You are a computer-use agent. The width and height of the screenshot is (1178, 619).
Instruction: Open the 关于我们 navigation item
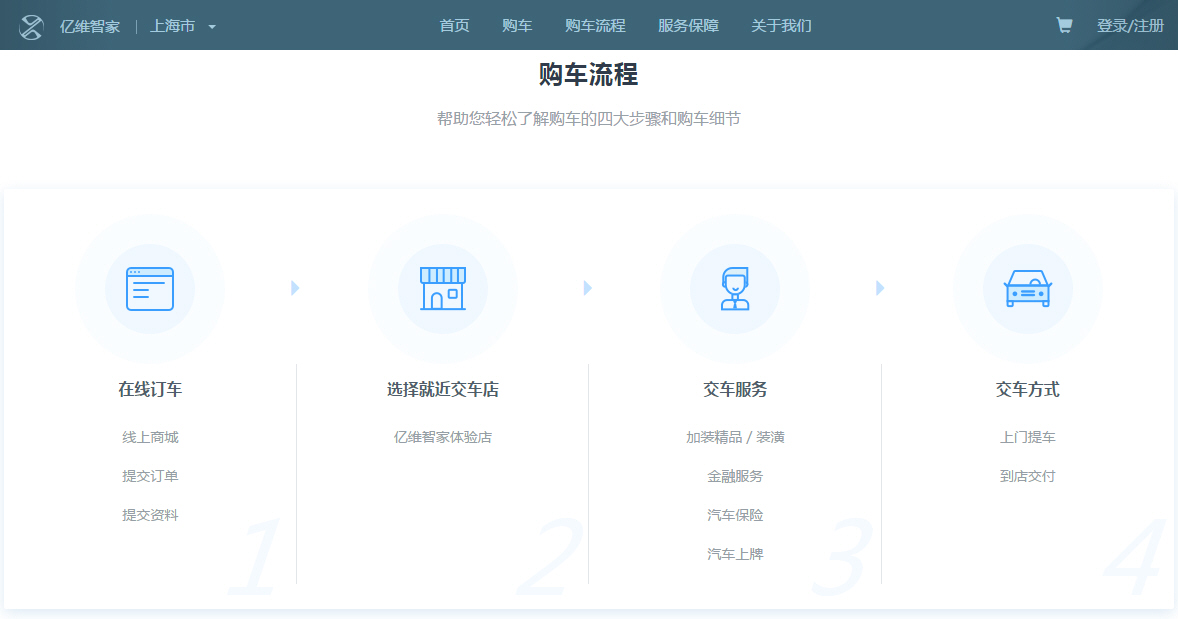point(781,26)
